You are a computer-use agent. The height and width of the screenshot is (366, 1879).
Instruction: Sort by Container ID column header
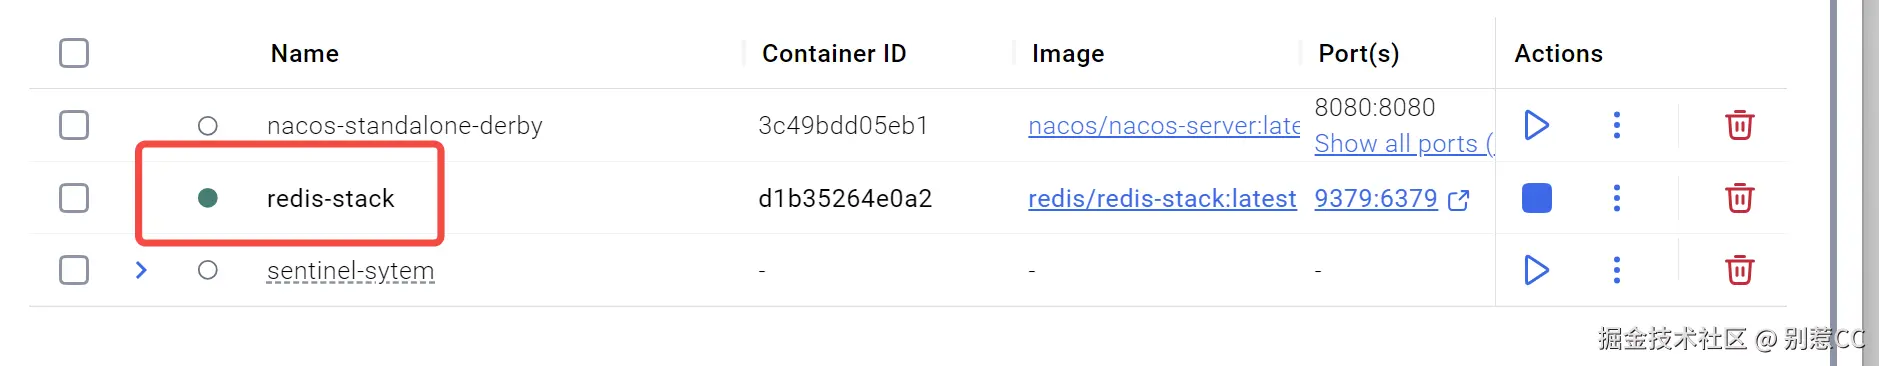(x=834, y=54)
